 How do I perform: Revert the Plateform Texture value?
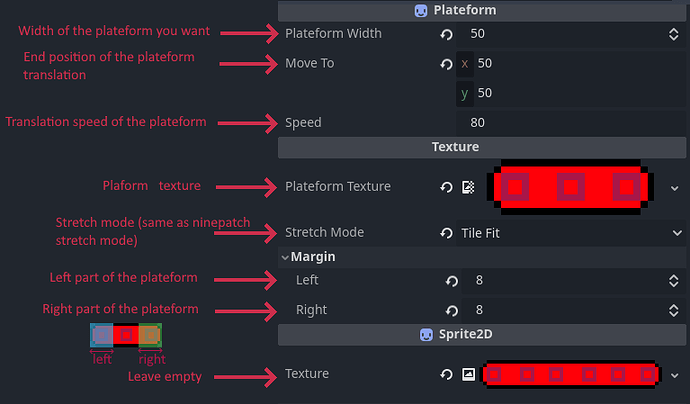(x=446, y=187)
